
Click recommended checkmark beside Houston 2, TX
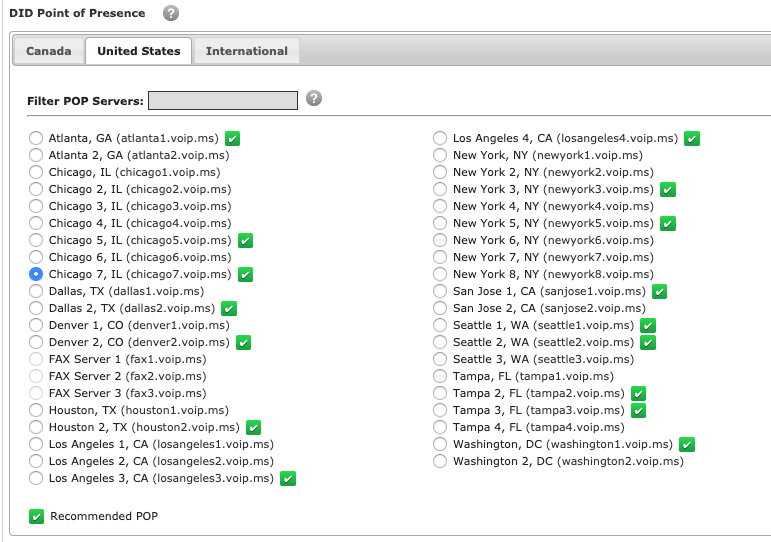tap(253, 427)
